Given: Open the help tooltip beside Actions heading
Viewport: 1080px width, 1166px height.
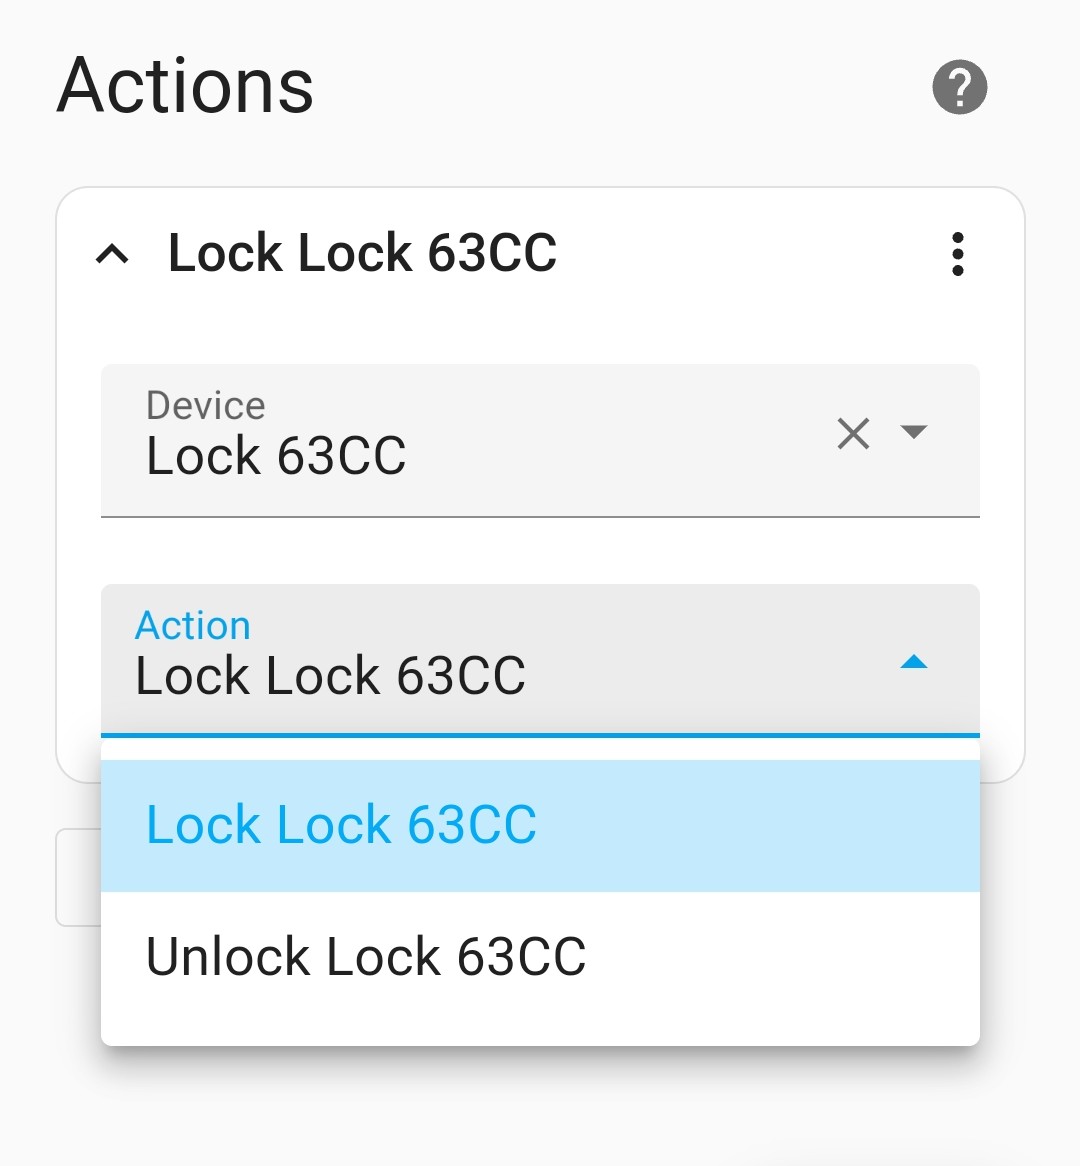Looking at the screenshot, I should pos(958,86).
